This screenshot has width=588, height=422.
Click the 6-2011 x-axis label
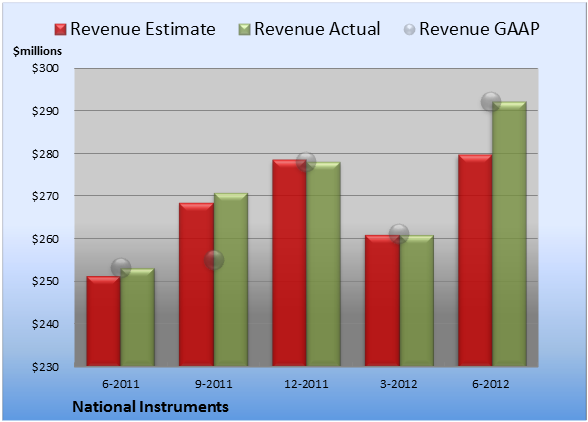(x=121, y=384)
